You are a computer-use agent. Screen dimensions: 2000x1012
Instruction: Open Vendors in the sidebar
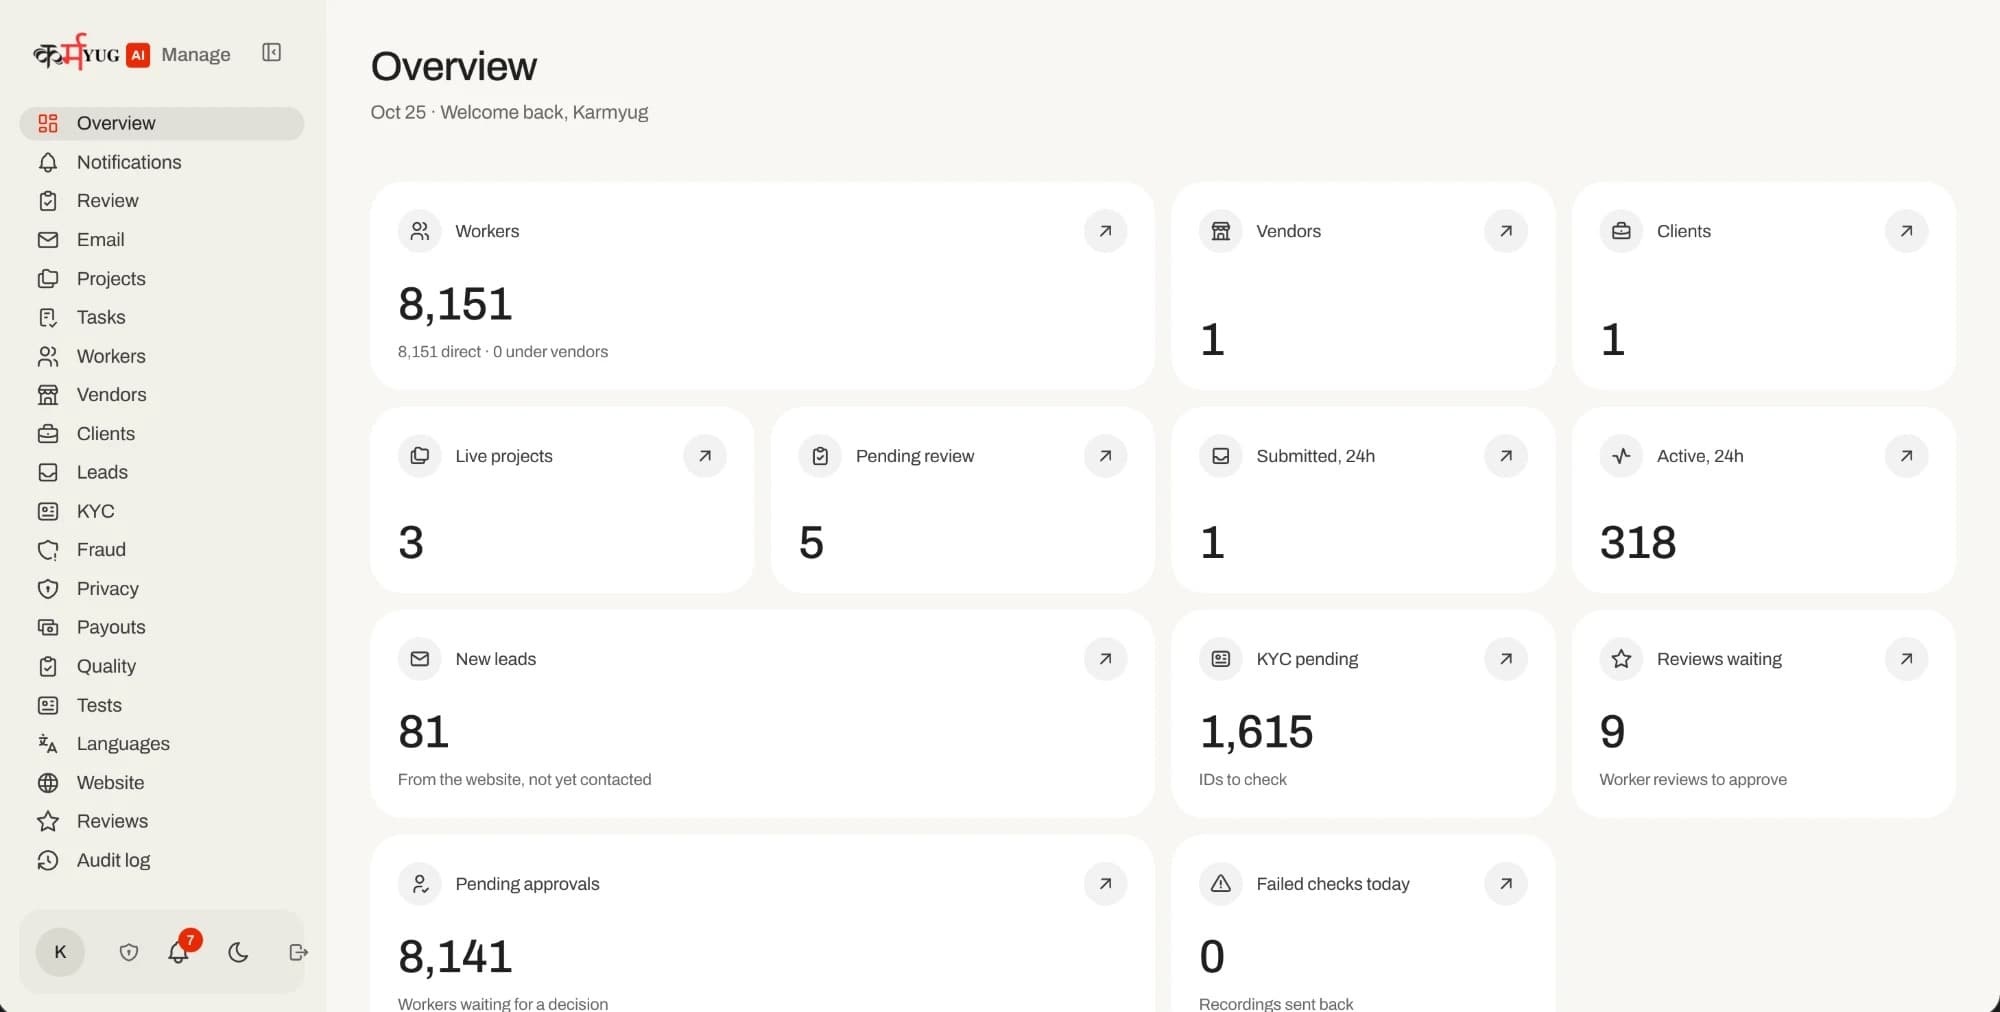(162, 395)
